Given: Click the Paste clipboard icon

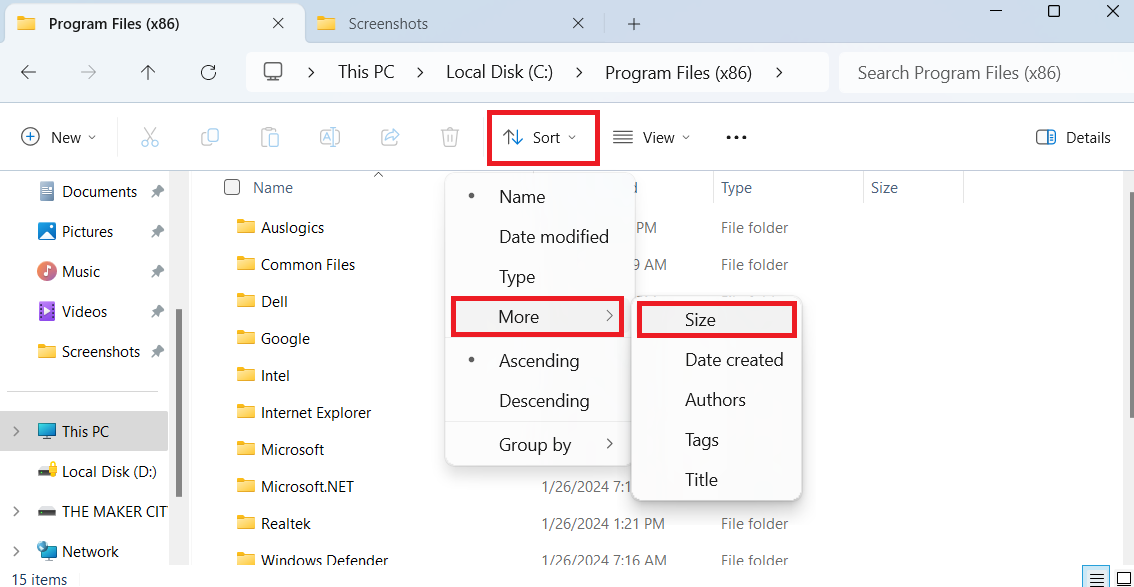Looking at the screenshot, I should pyautogui.click(x=270, y=137).
